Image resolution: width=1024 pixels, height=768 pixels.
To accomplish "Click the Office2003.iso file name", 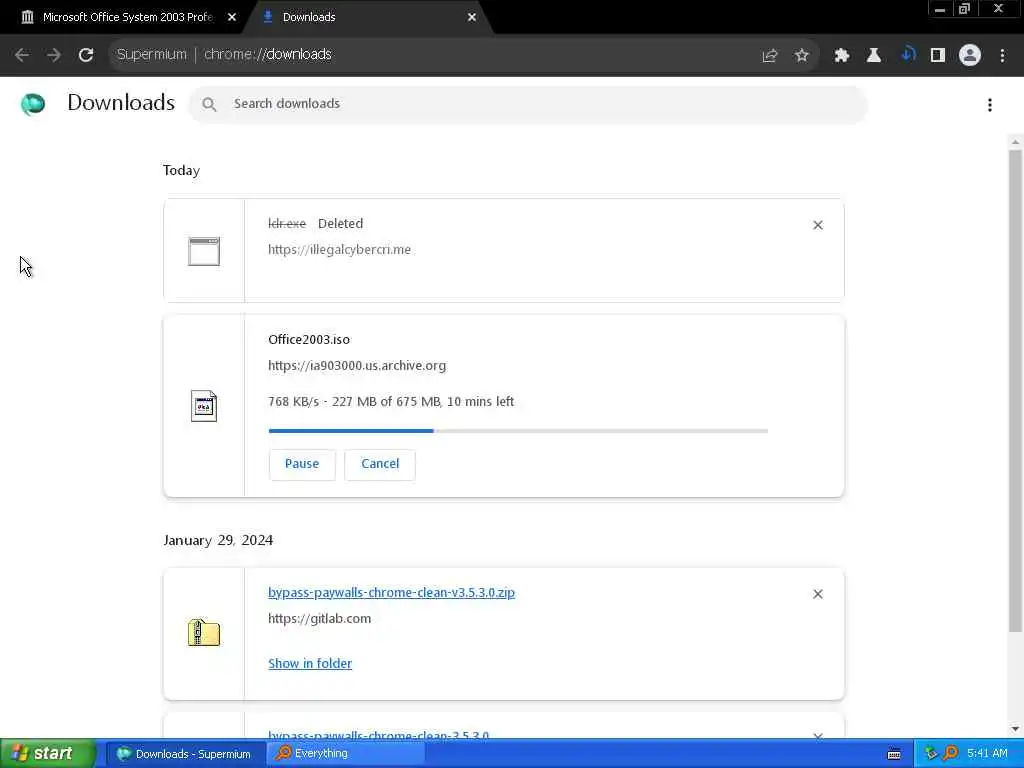I will [309, 340].
